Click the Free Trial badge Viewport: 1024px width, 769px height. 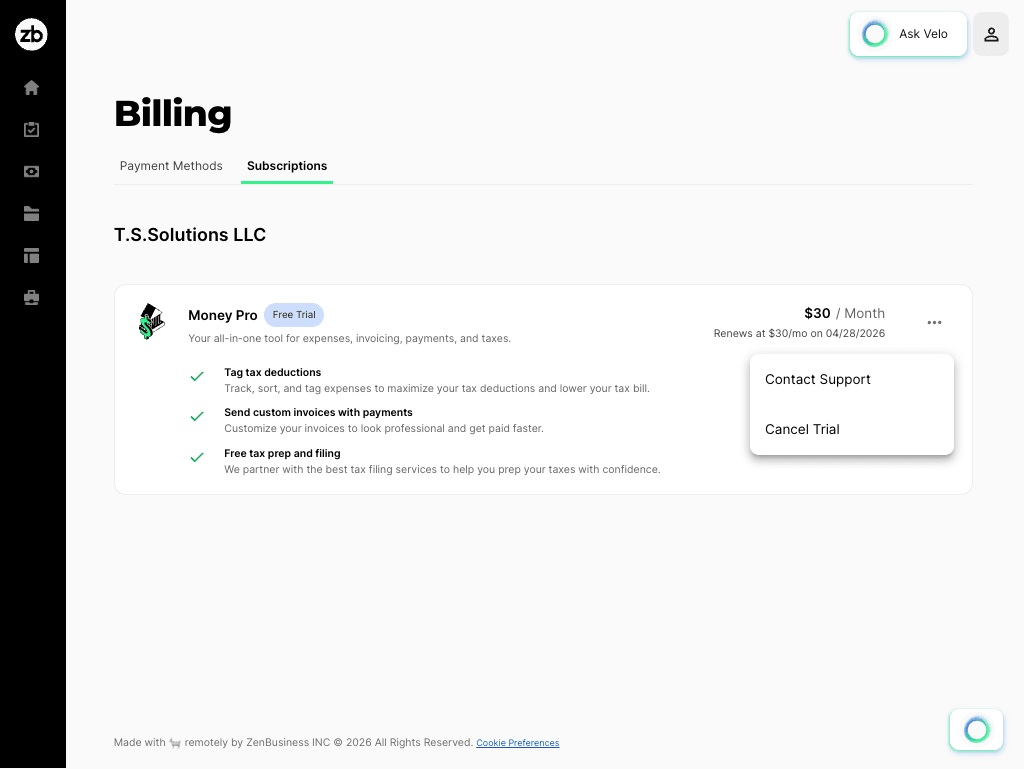tap(293, 314)
